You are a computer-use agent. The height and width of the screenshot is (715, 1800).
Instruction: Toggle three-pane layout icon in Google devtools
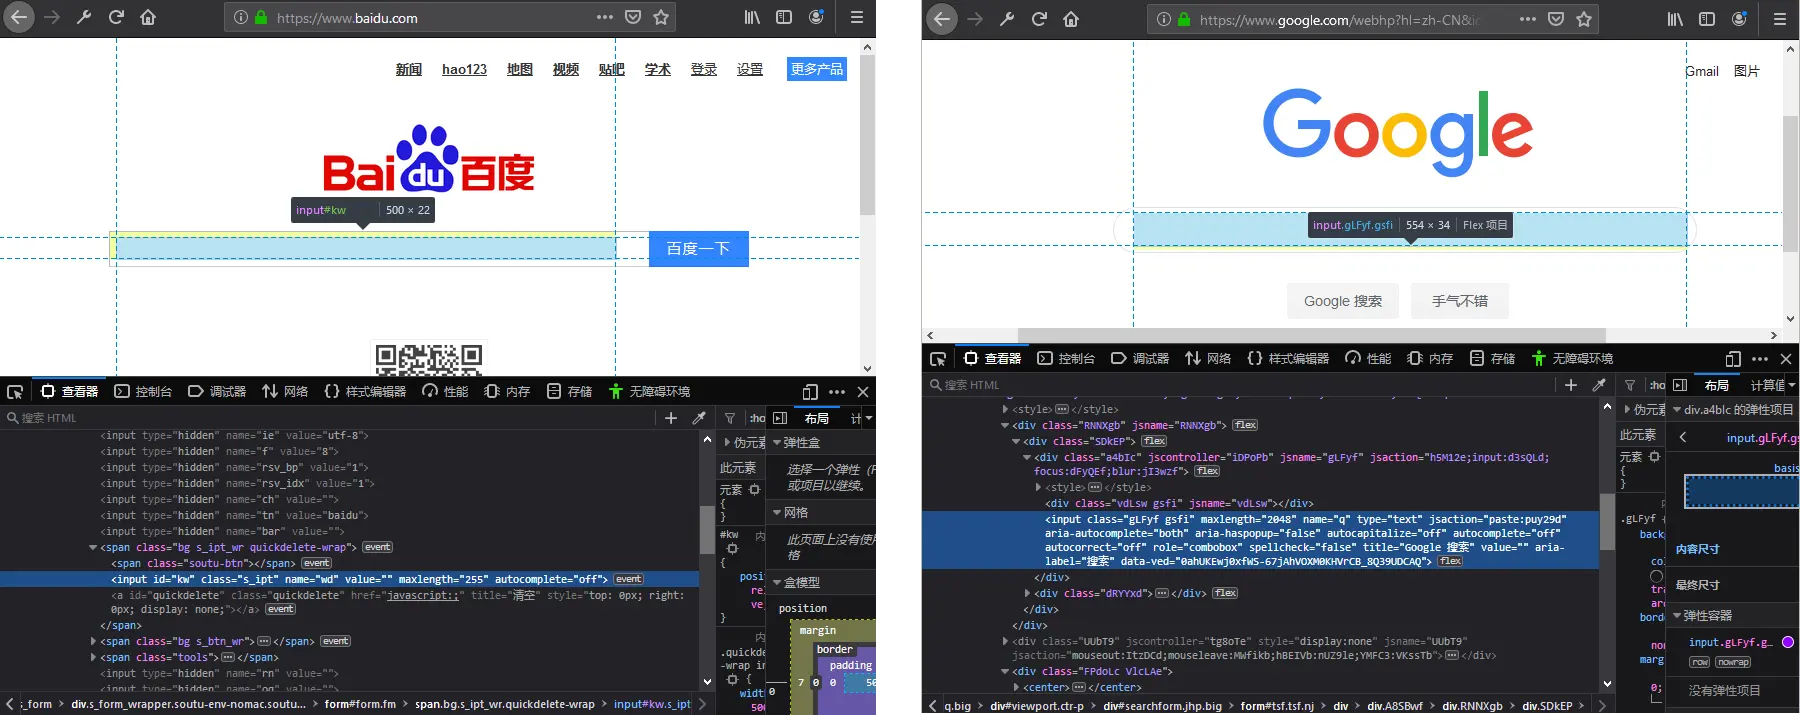(x=1680, y=385)
